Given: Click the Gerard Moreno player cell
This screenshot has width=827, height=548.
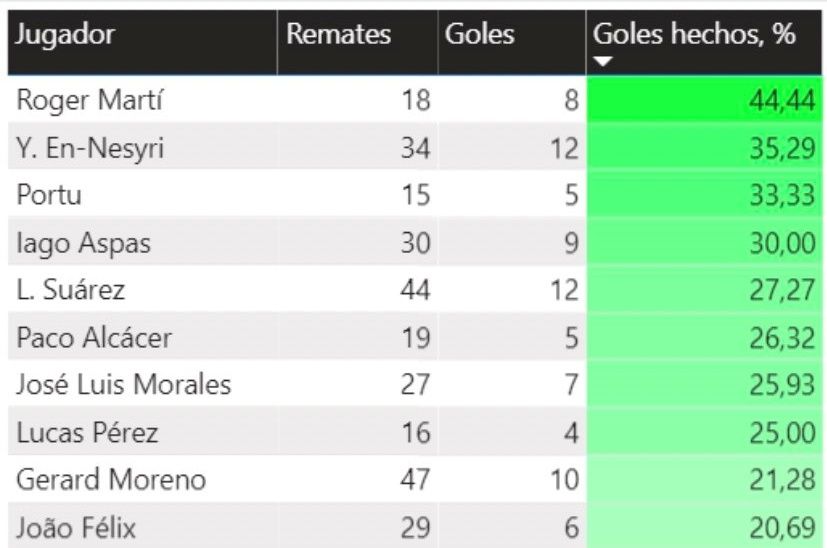Looking at the screenshot, I should coord(111,480).
